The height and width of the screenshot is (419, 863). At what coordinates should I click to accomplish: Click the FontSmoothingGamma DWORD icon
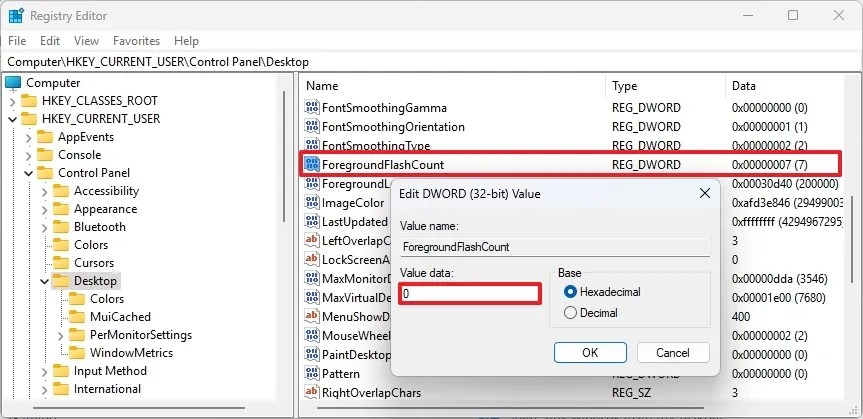coord(312,107)
